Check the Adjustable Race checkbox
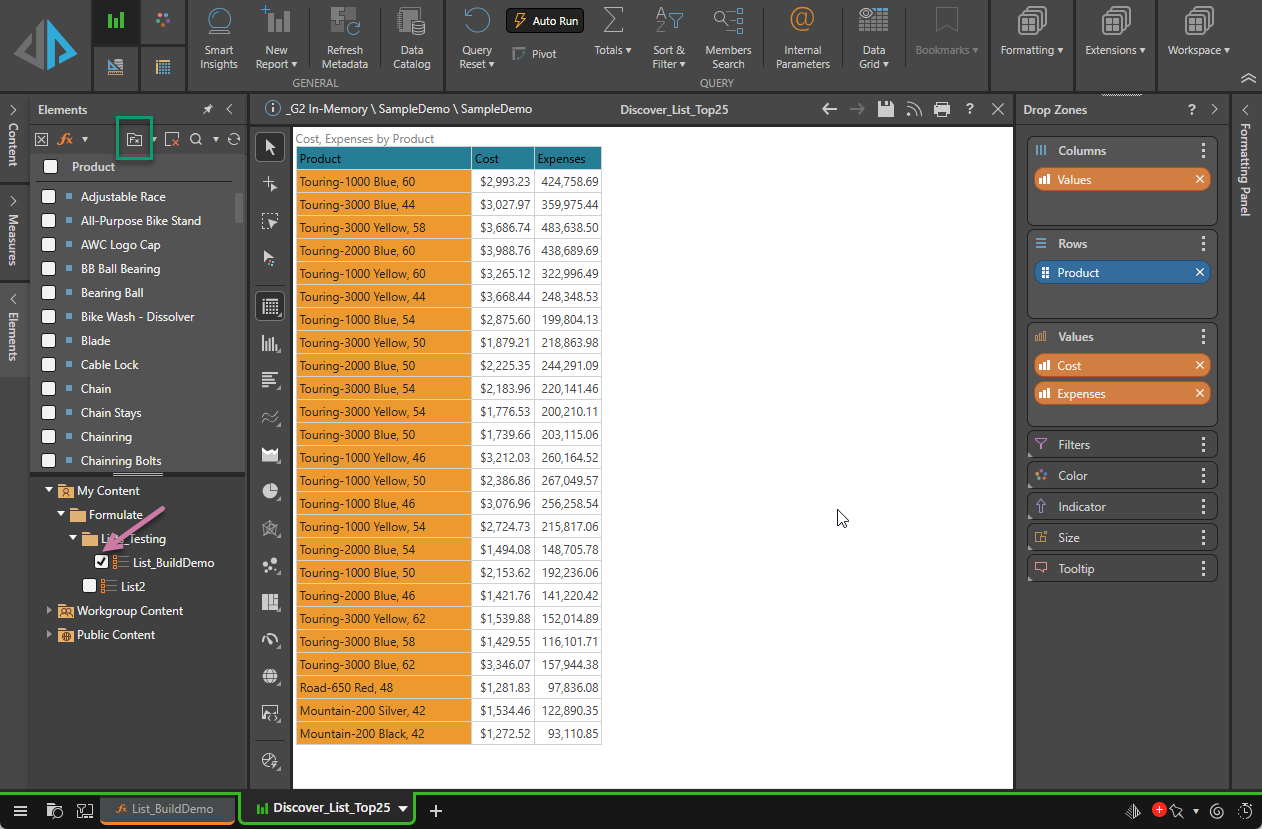Image resolution: width=1262 pixels, height=829 pixels. click(x=48, y=197)
